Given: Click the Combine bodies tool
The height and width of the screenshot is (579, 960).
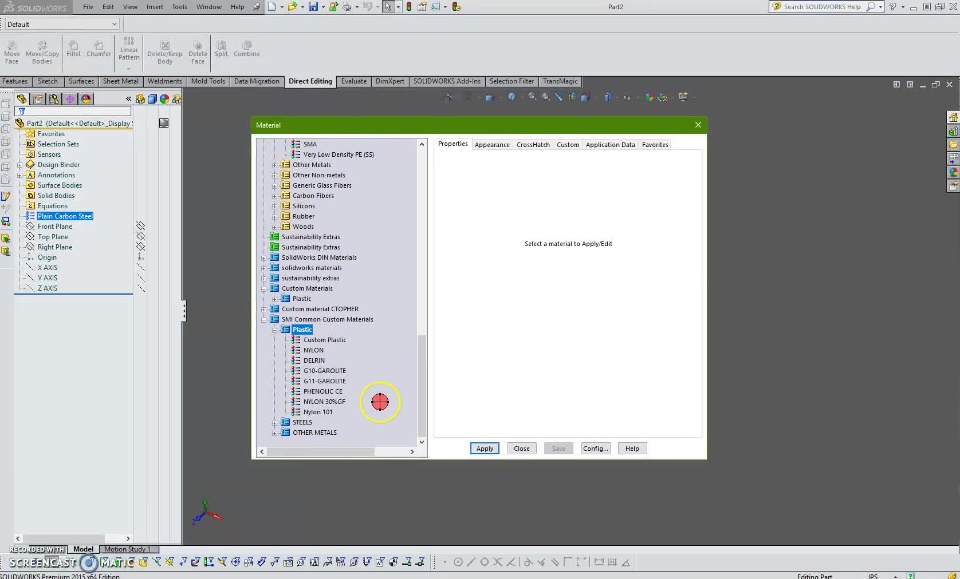Looking at the screenshot, I should tap(247, 48).
